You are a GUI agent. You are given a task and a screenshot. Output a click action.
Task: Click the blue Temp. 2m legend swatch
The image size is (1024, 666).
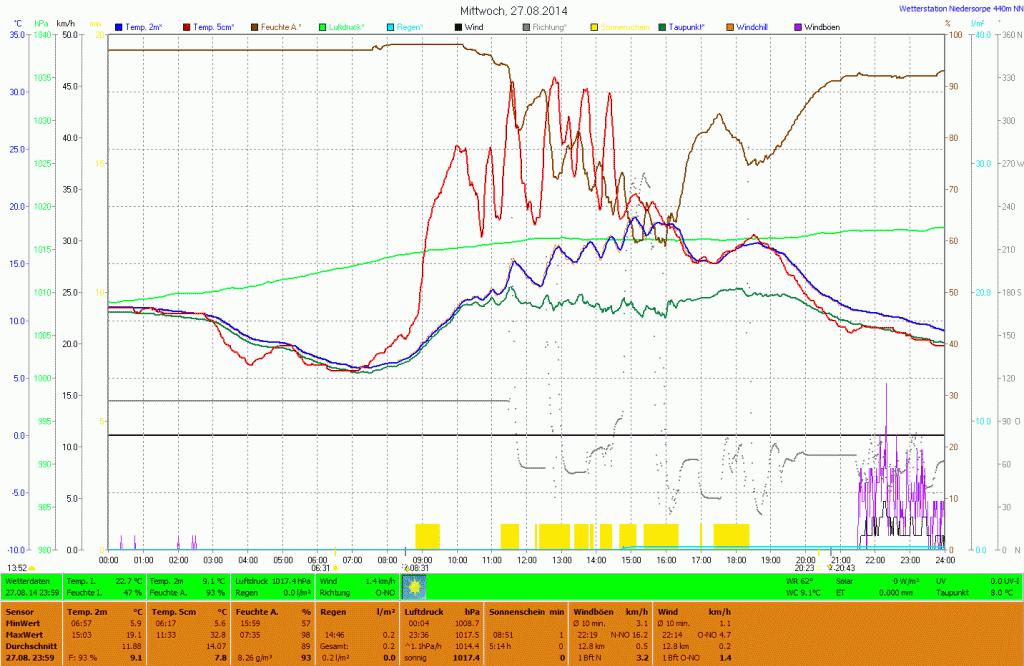[119, 26]
